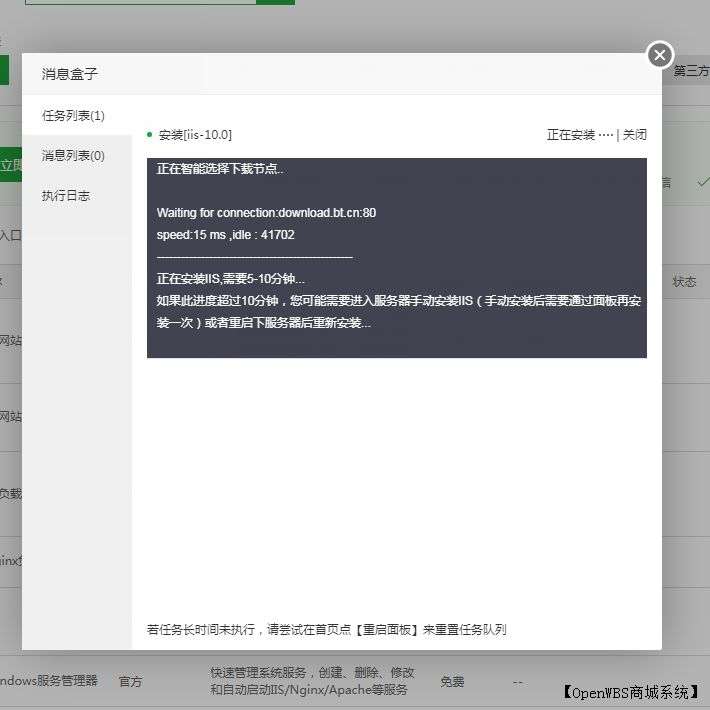Click the green search button at top
Screen dimensions: 710x710
[275, 2]
